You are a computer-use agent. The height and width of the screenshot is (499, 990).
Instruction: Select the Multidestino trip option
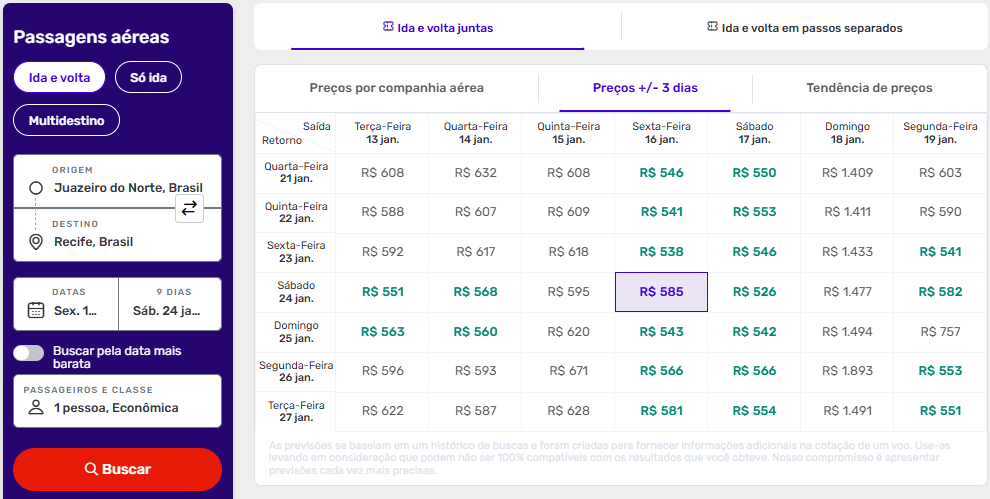[66, 120]
